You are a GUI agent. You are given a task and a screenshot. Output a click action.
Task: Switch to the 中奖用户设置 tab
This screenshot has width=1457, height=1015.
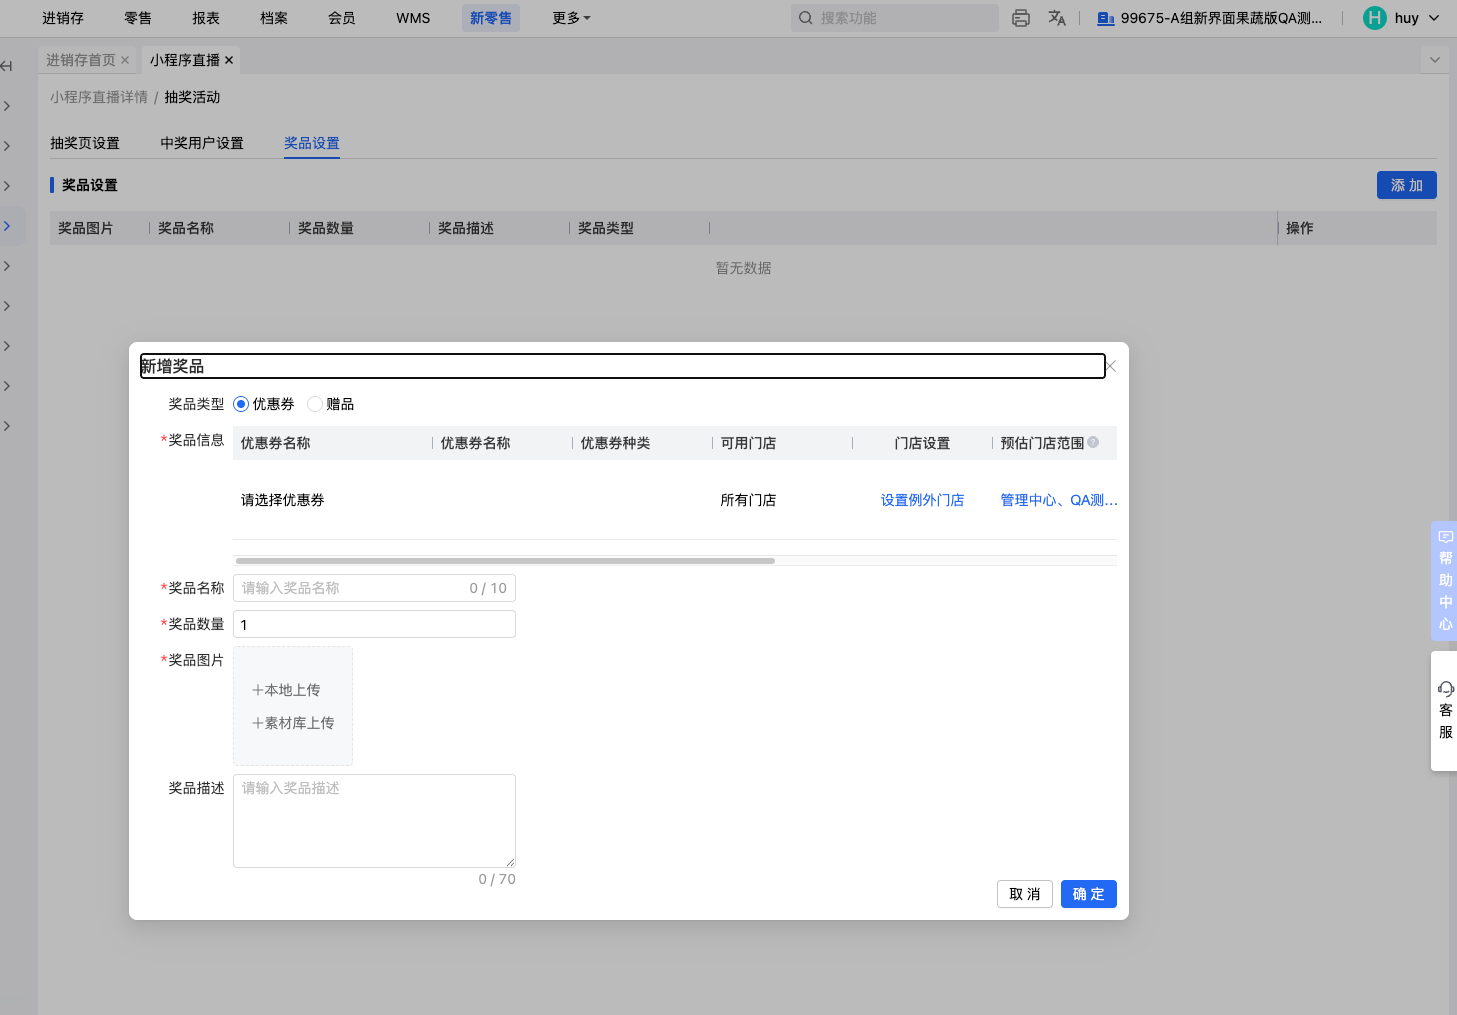tap(202, 143)
